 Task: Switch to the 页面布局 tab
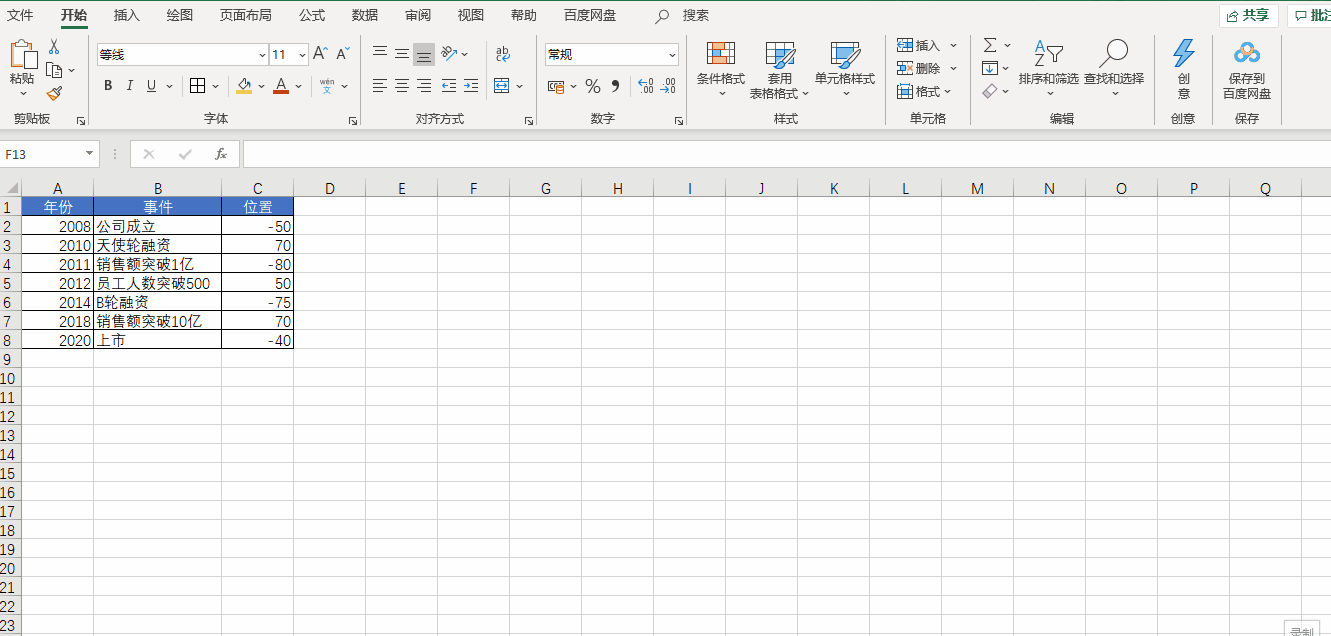tap(245, 15)
